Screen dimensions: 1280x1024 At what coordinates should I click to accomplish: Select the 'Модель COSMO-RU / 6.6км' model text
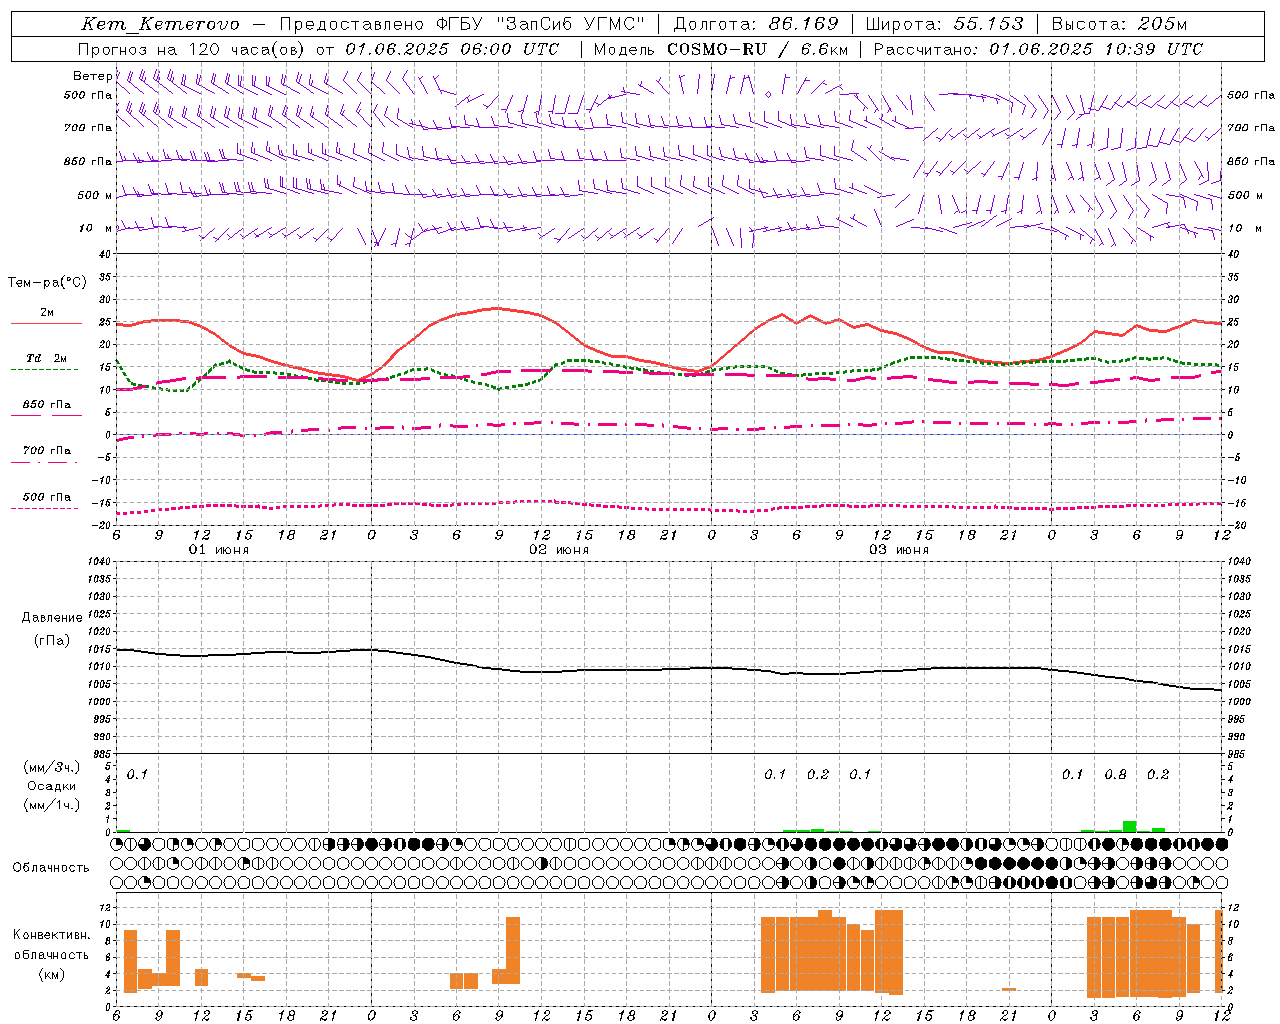(x=720, y=49)
